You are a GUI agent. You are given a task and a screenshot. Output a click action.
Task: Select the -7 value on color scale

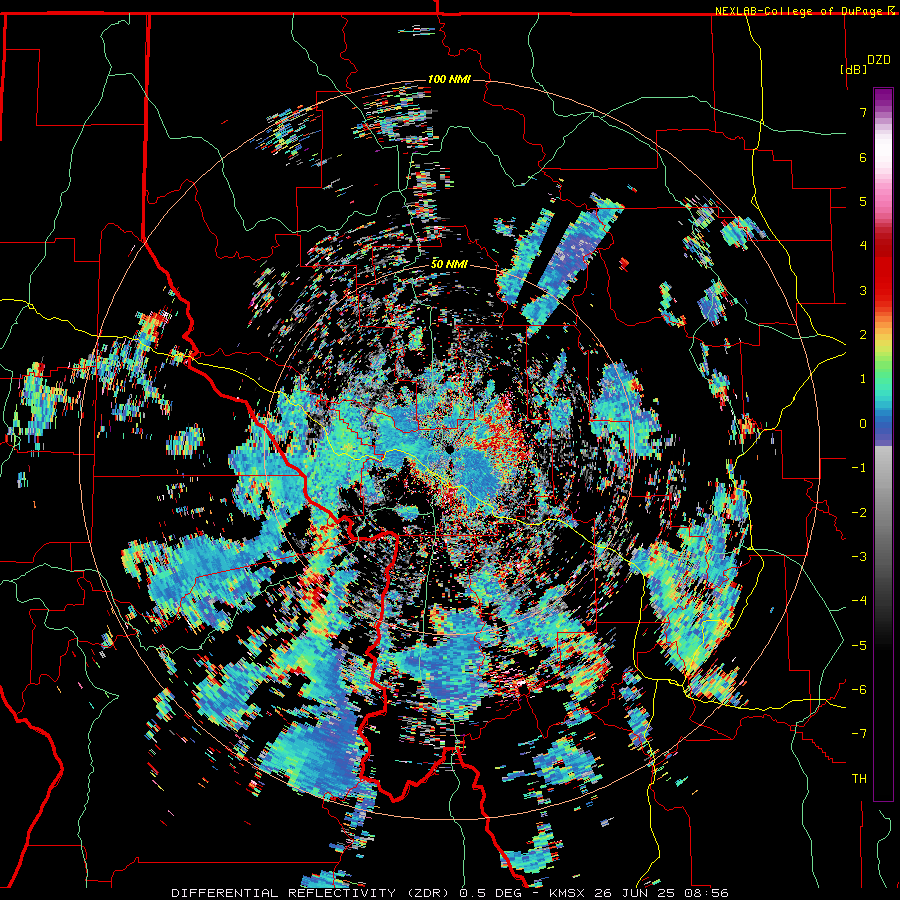(x=859, y=734)
